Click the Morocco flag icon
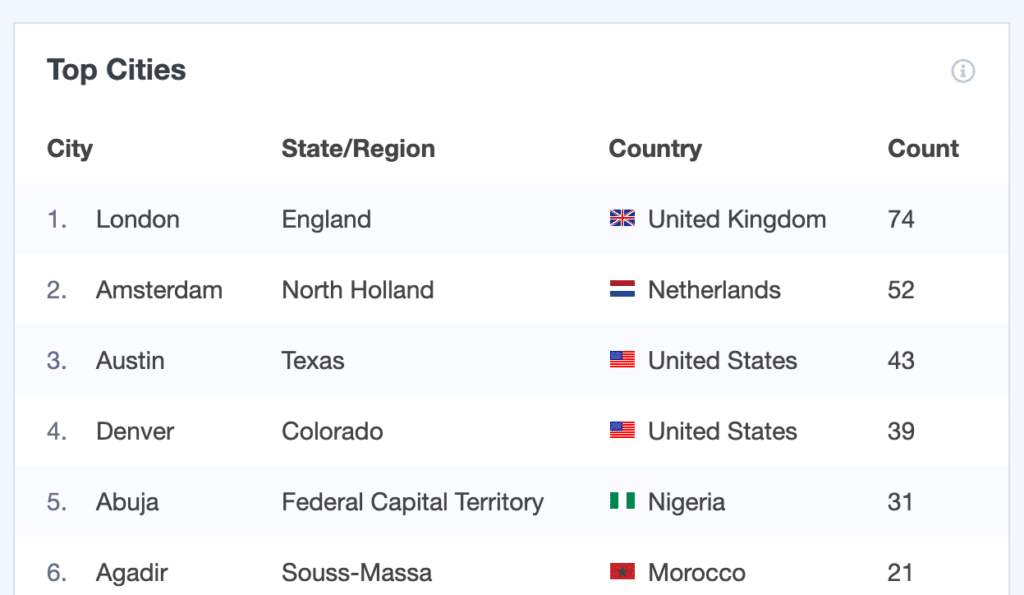Viewport: 1024px width, 595px height. coord(621,572)
